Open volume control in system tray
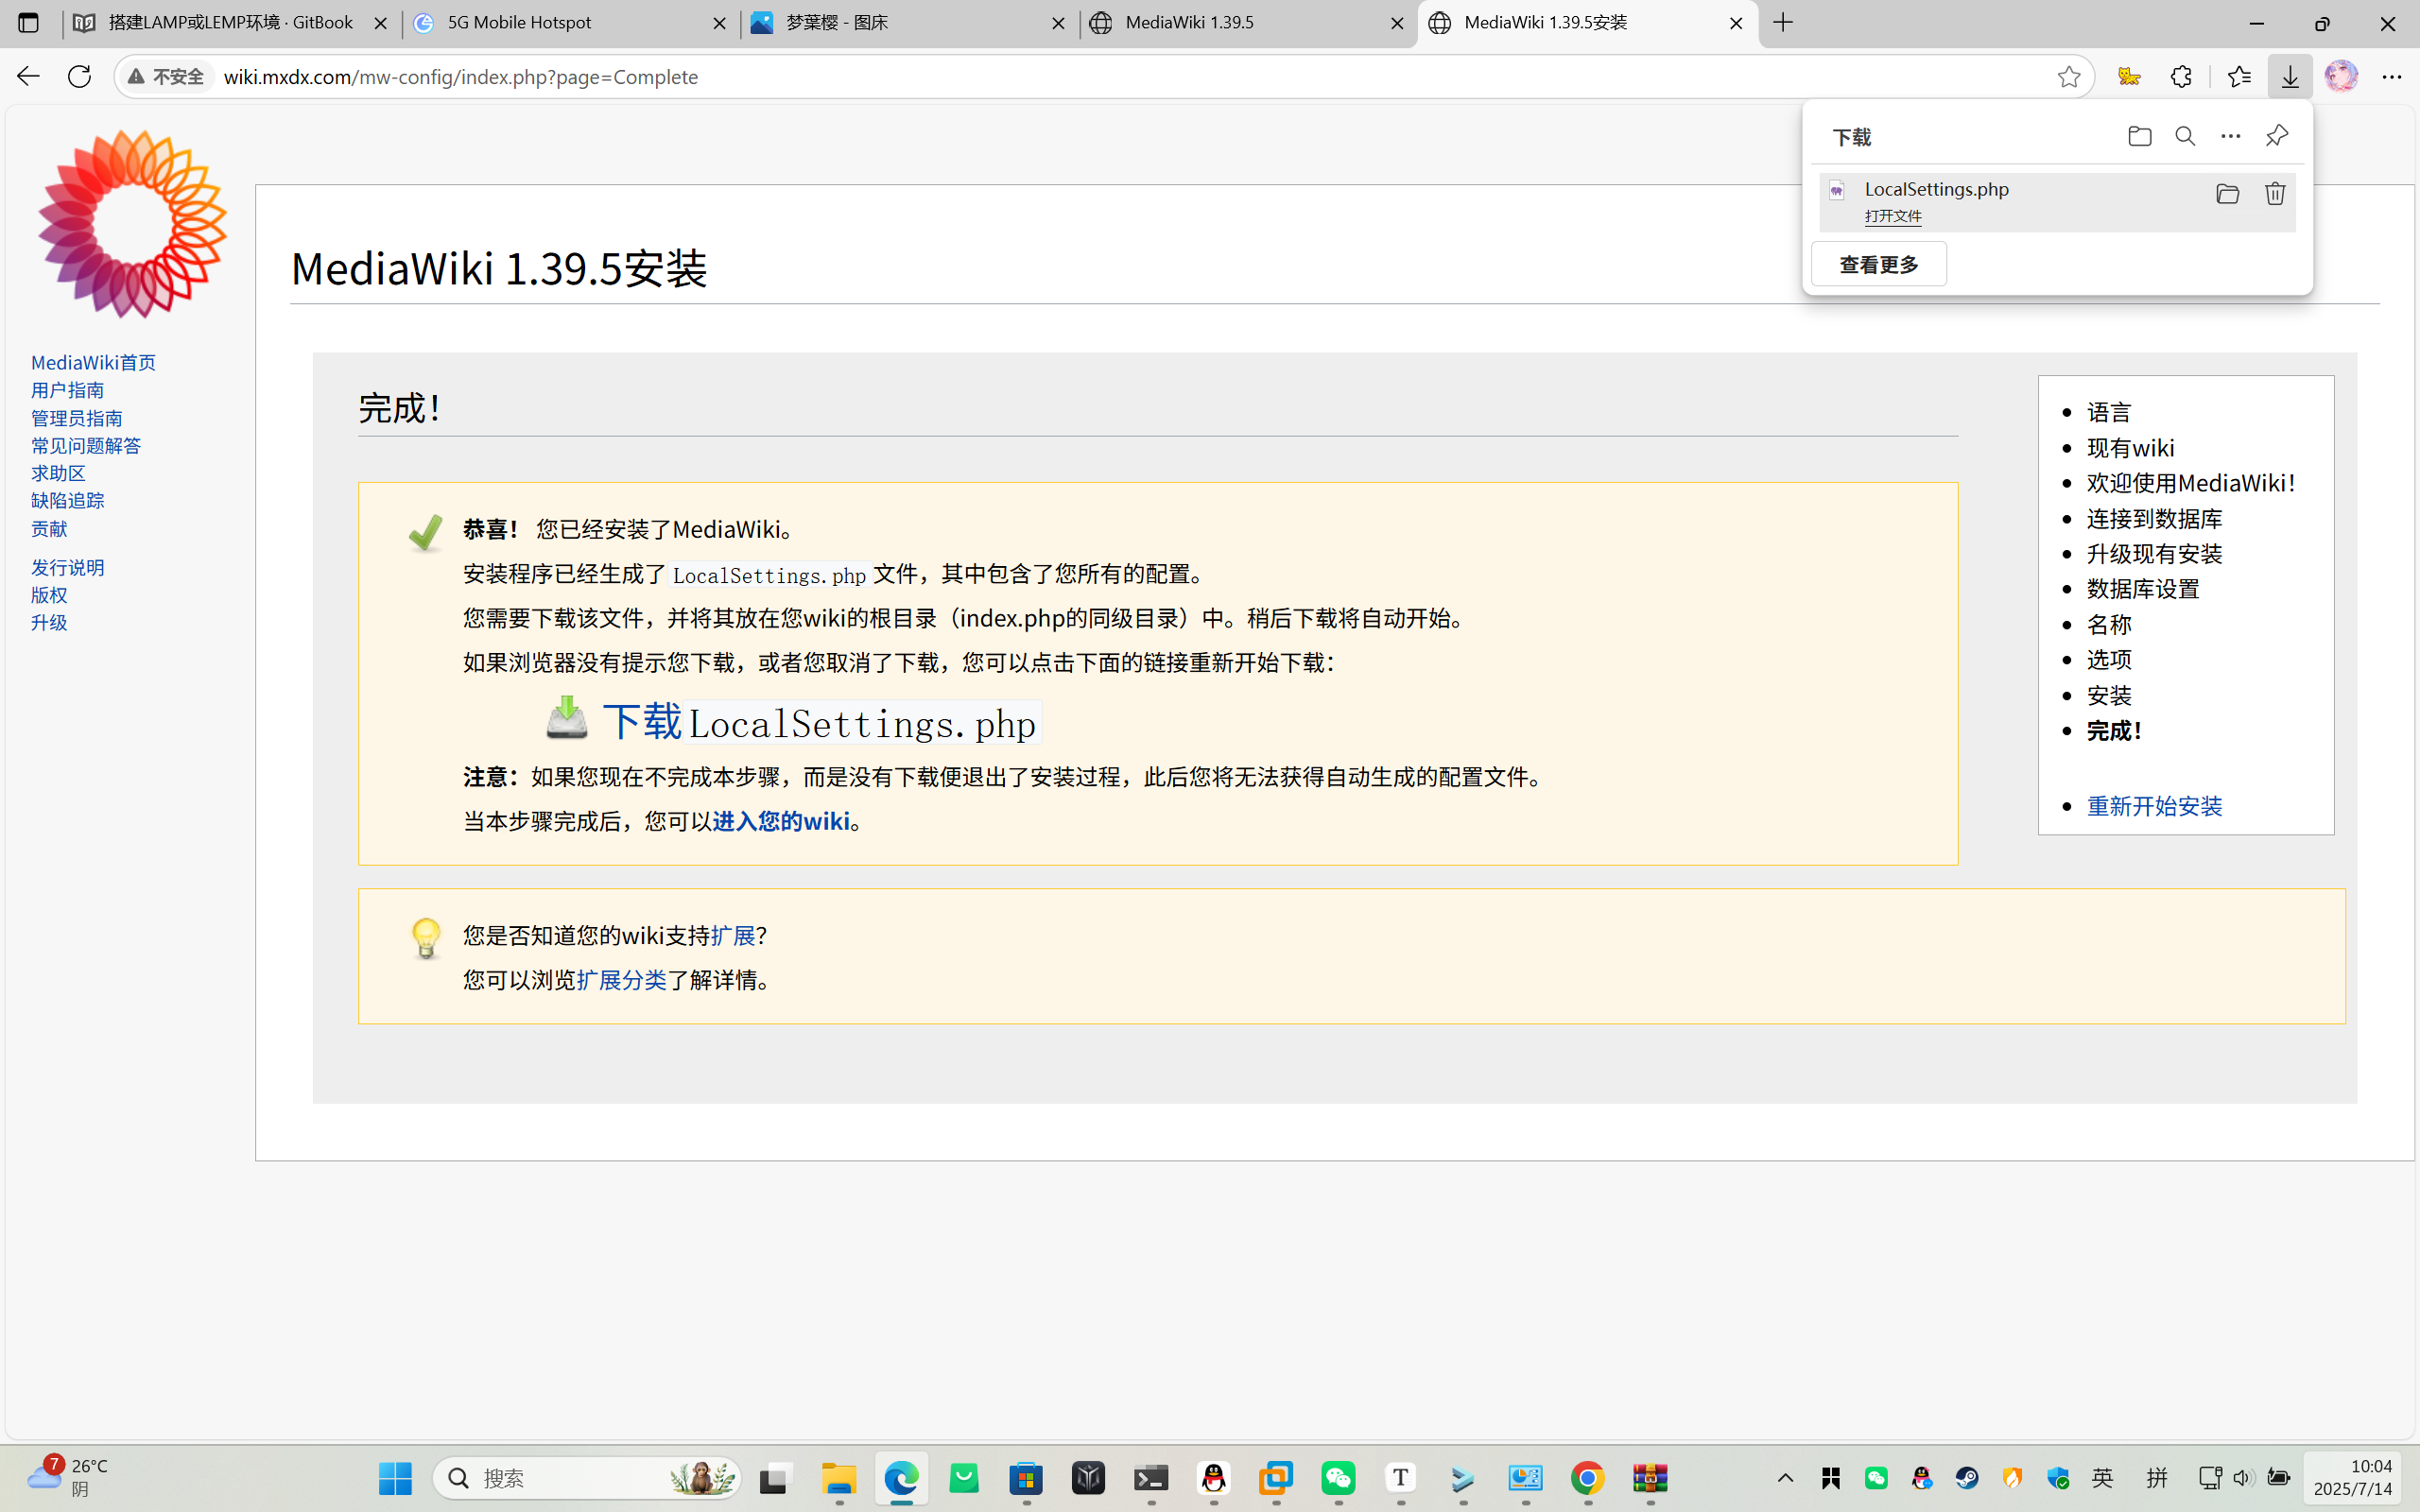Image resolution: width=2420 pixels, height=1512 pixels. point(2243,1478)
